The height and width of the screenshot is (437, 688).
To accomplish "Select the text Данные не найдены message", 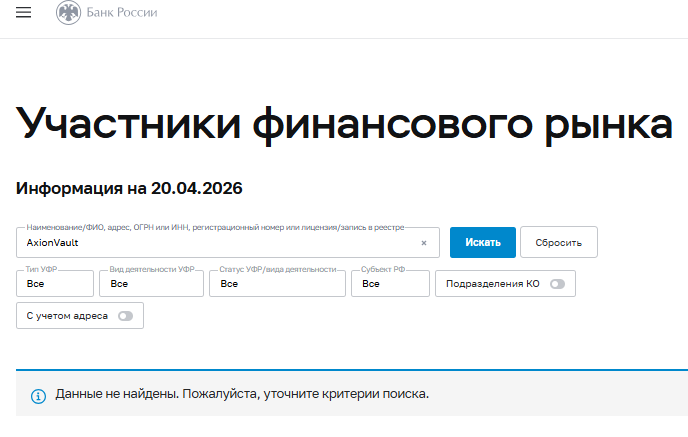I will click(242, 394).
